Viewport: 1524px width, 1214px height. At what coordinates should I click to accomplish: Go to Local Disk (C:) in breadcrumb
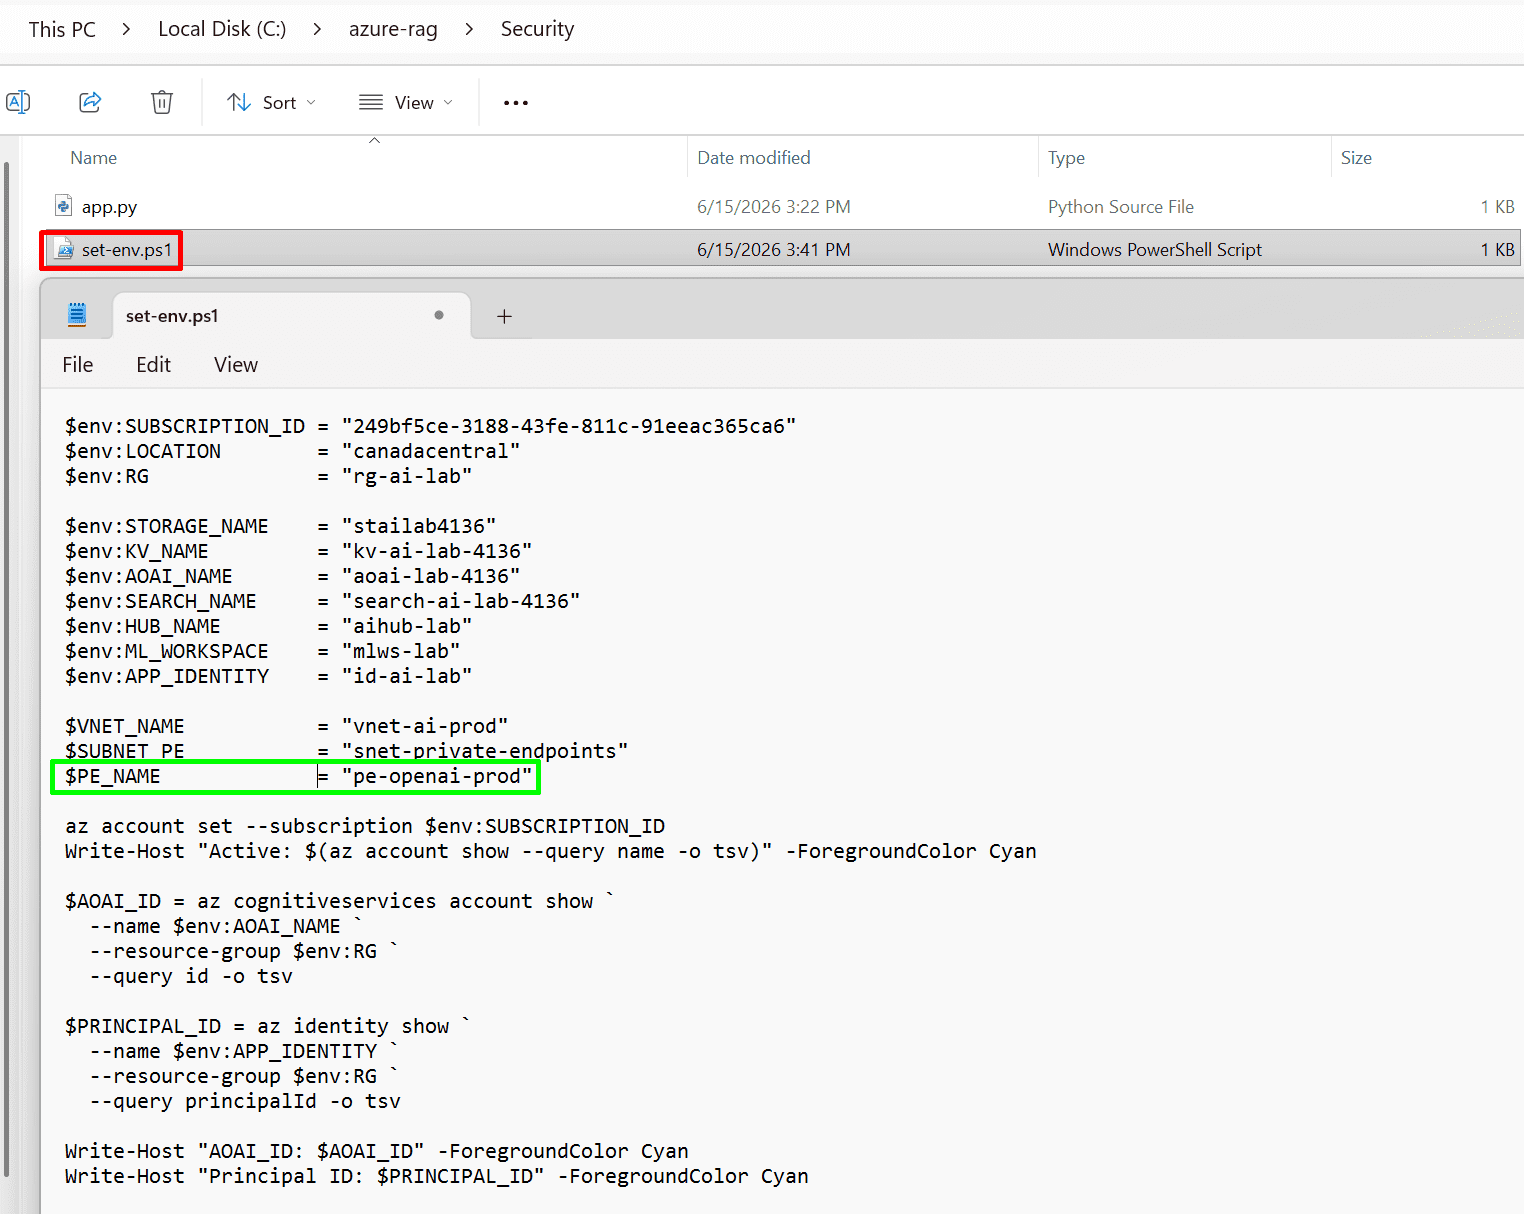pos(222,29)
